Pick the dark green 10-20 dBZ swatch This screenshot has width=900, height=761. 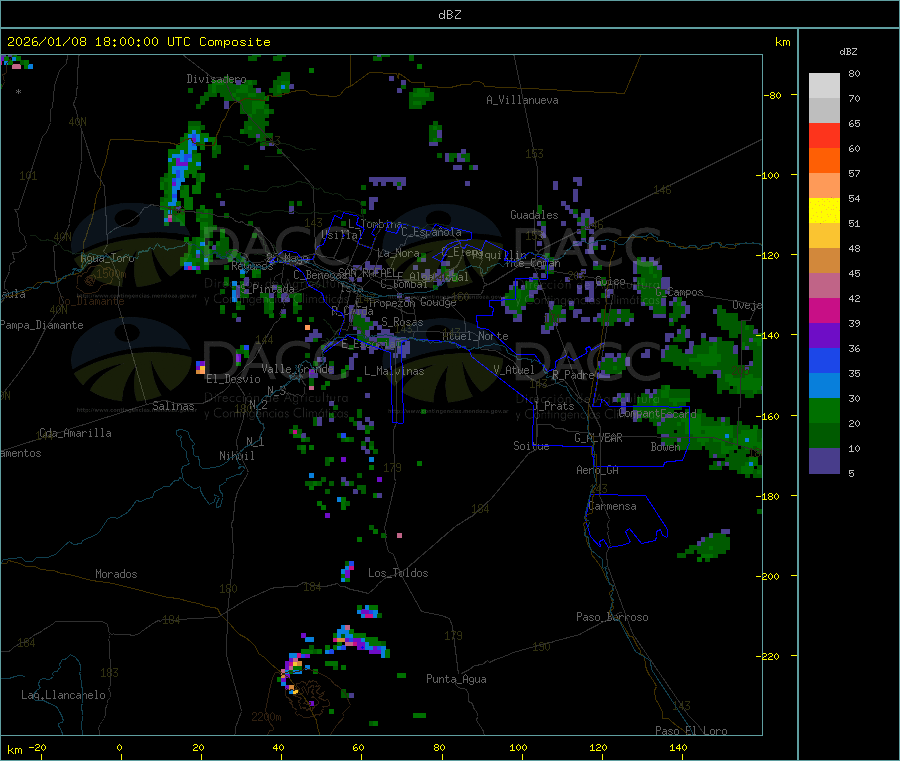(x=824, y=436)
